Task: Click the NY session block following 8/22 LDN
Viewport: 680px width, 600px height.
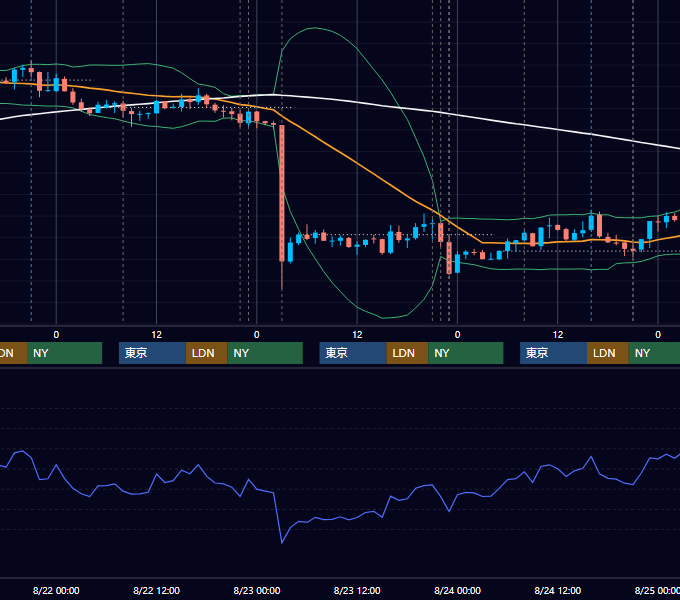Action: (x=265, y=353)
